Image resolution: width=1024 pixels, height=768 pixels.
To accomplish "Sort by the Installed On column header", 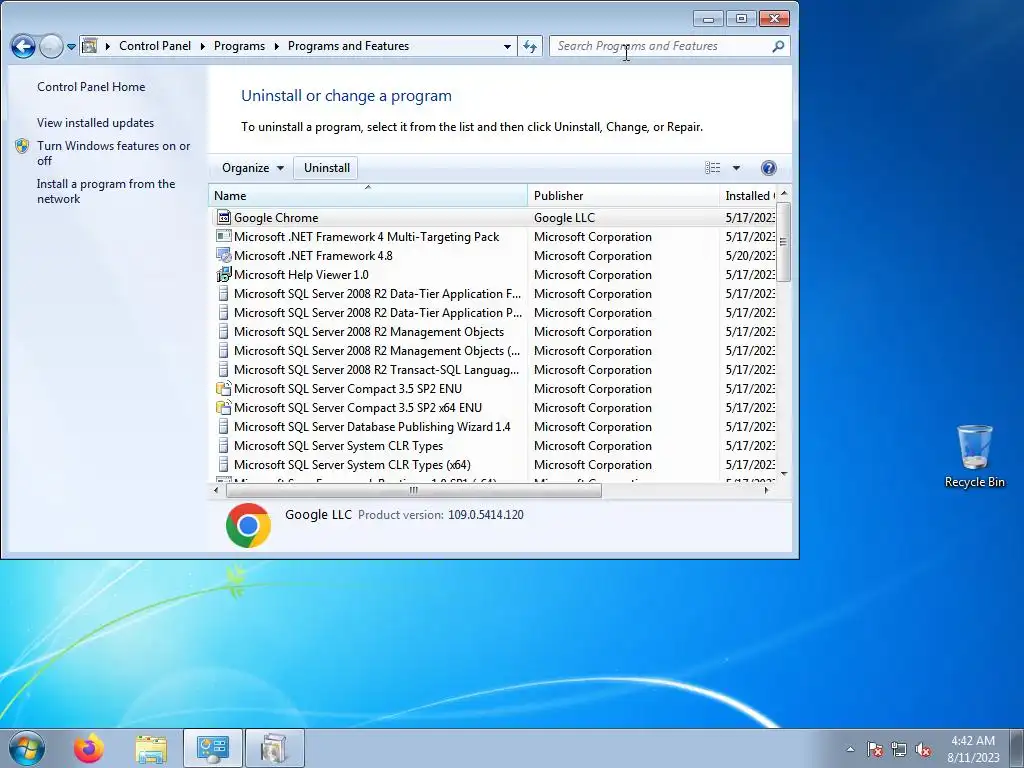I will point(748,196).
